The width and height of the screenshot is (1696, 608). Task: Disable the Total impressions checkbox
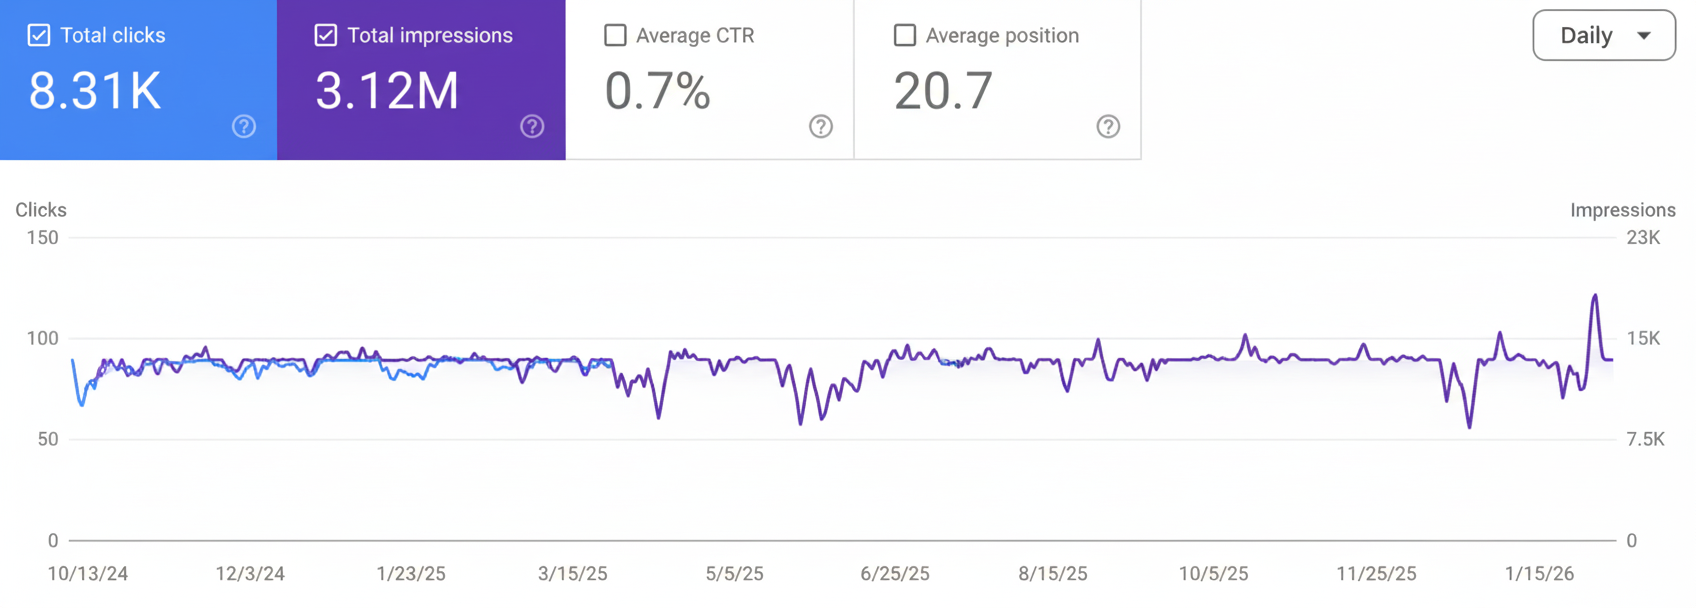(325, 34)
